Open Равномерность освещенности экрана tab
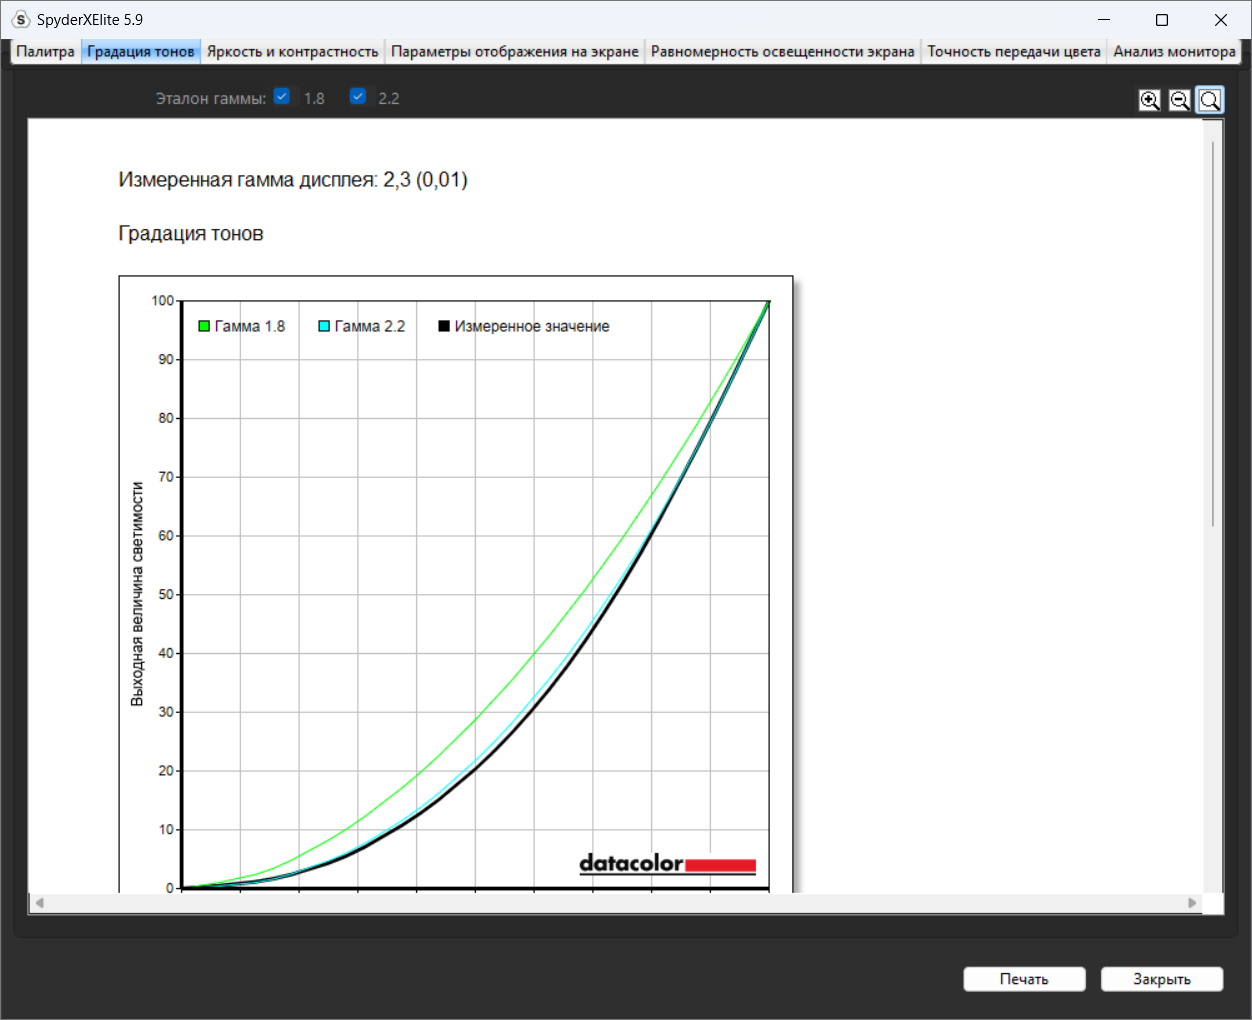Image resolution: width=1252 pixels, height=1020 pixels. [x=783, y=52]
